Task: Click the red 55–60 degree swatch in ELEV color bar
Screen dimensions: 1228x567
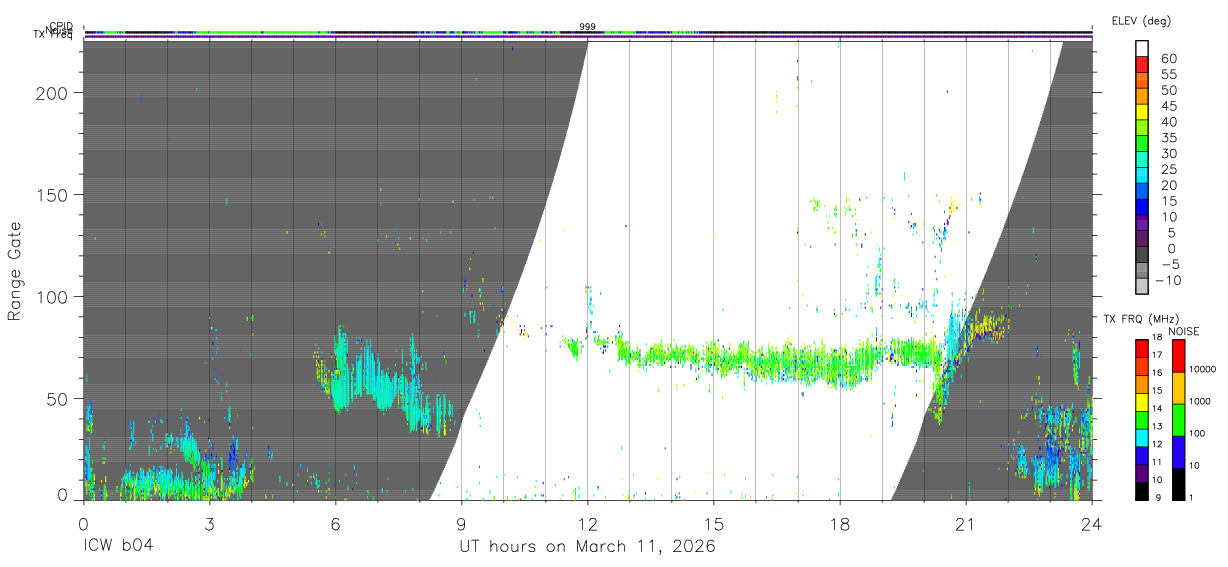Action: pyautogui.click(x=1142, y=64)
